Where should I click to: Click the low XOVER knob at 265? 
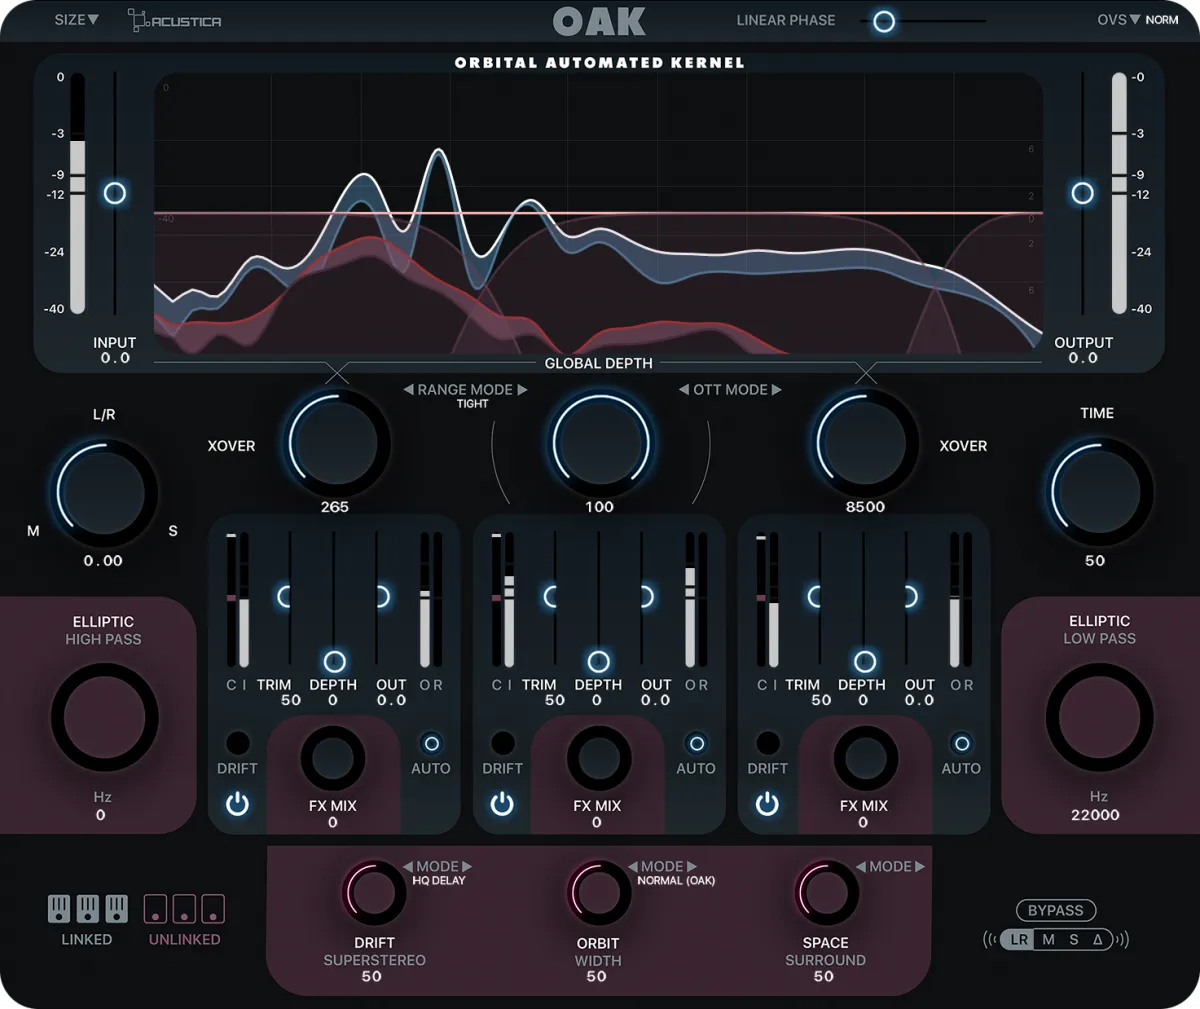click(x=337, y=442)
